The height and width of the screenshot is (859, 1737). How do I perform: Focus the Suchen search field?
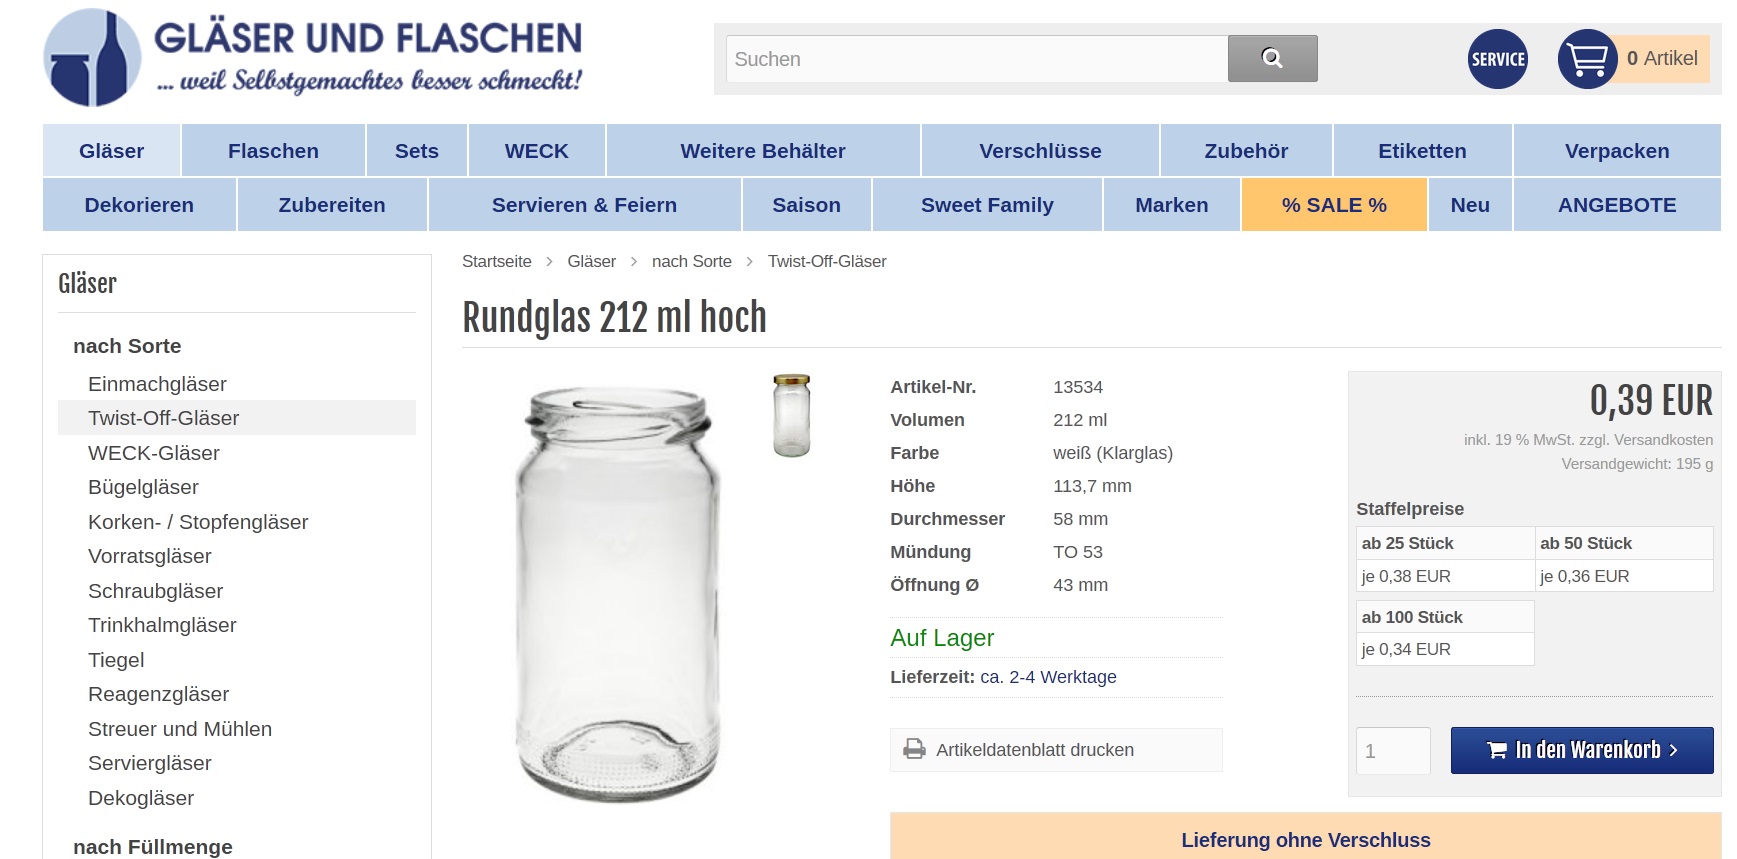pos(977,59)
